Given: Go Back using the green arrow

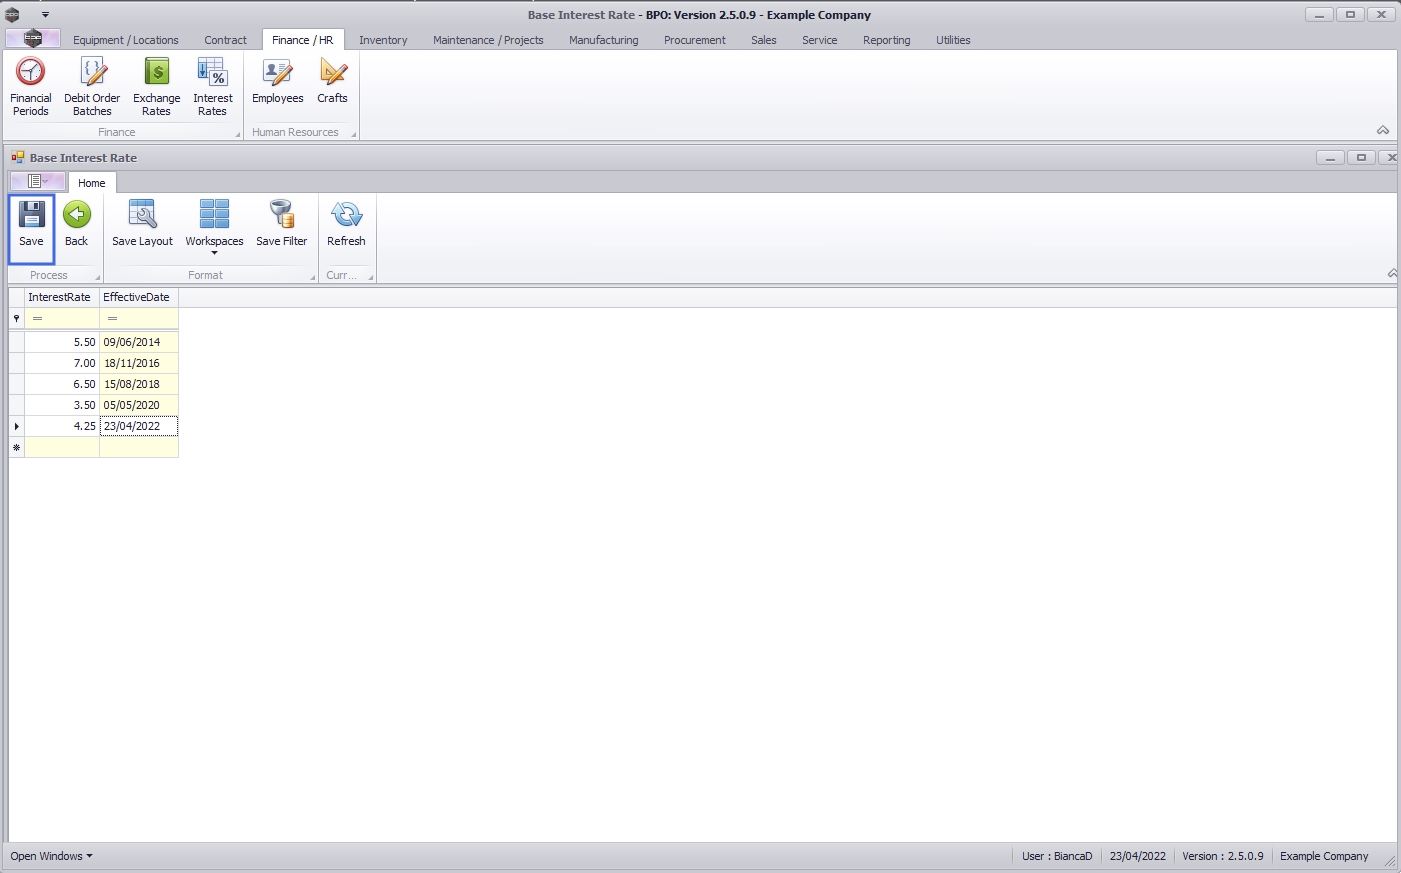Looking at the screenshot, I should (77, 225).
